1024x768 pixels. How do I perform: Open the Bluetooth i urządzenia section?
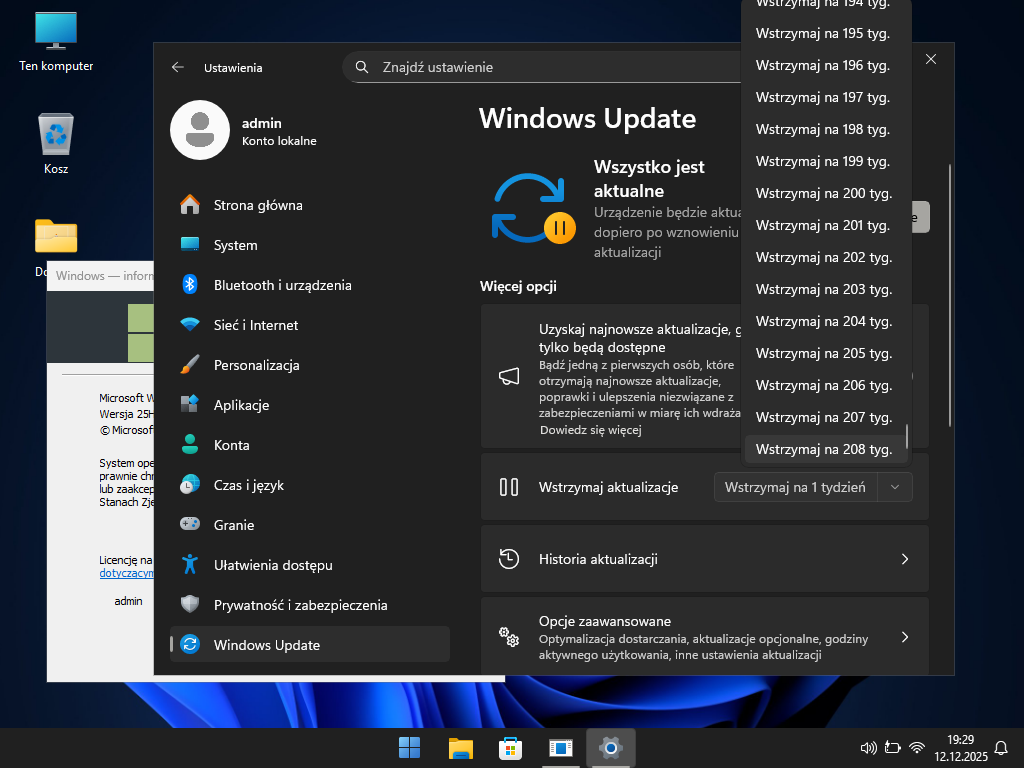(x=282, y=285)
